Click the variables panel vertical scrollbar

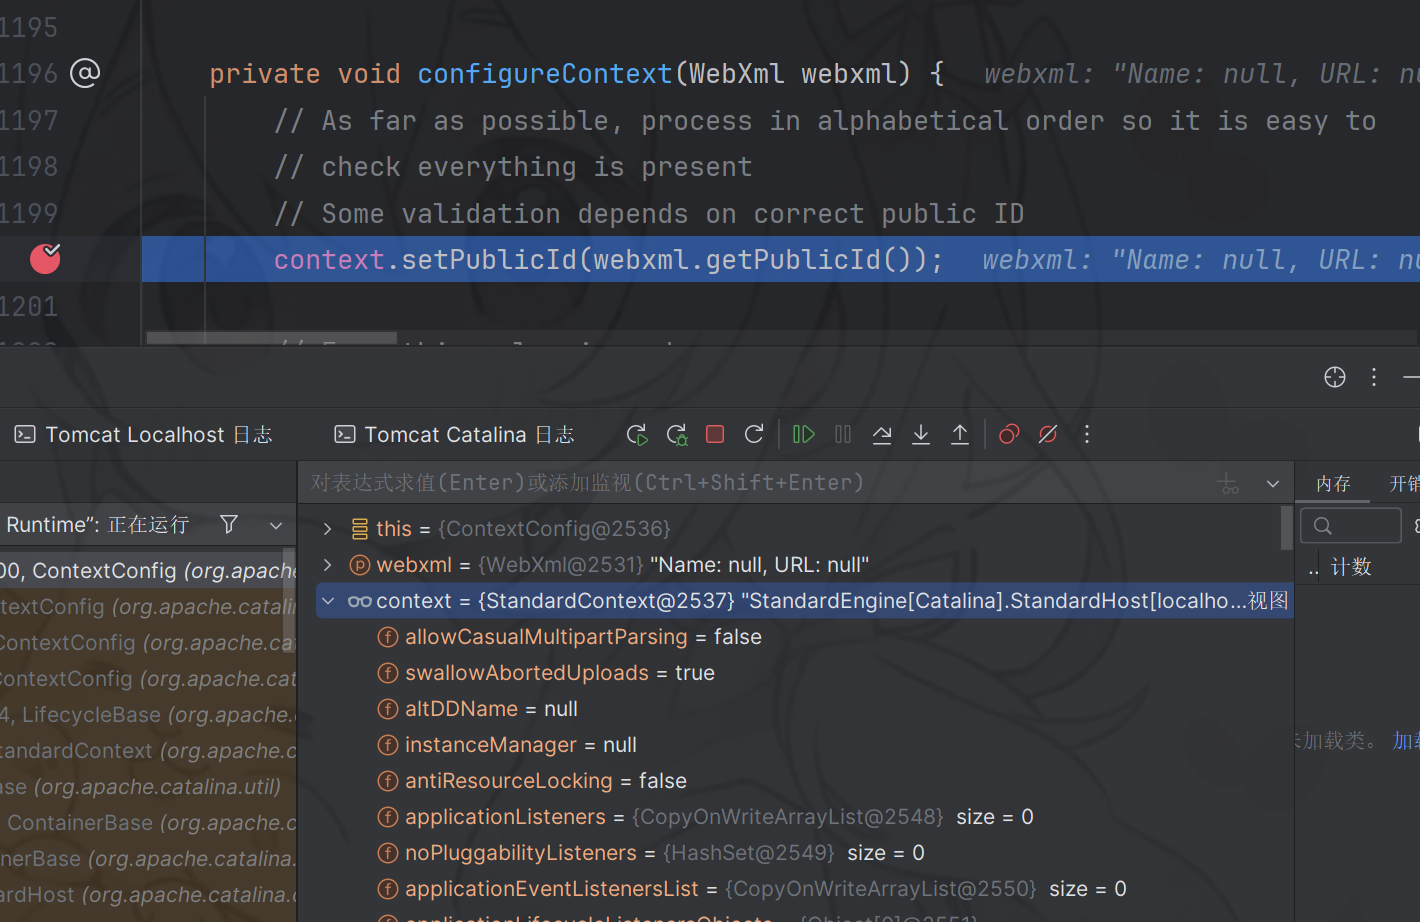coord(1287,528)
